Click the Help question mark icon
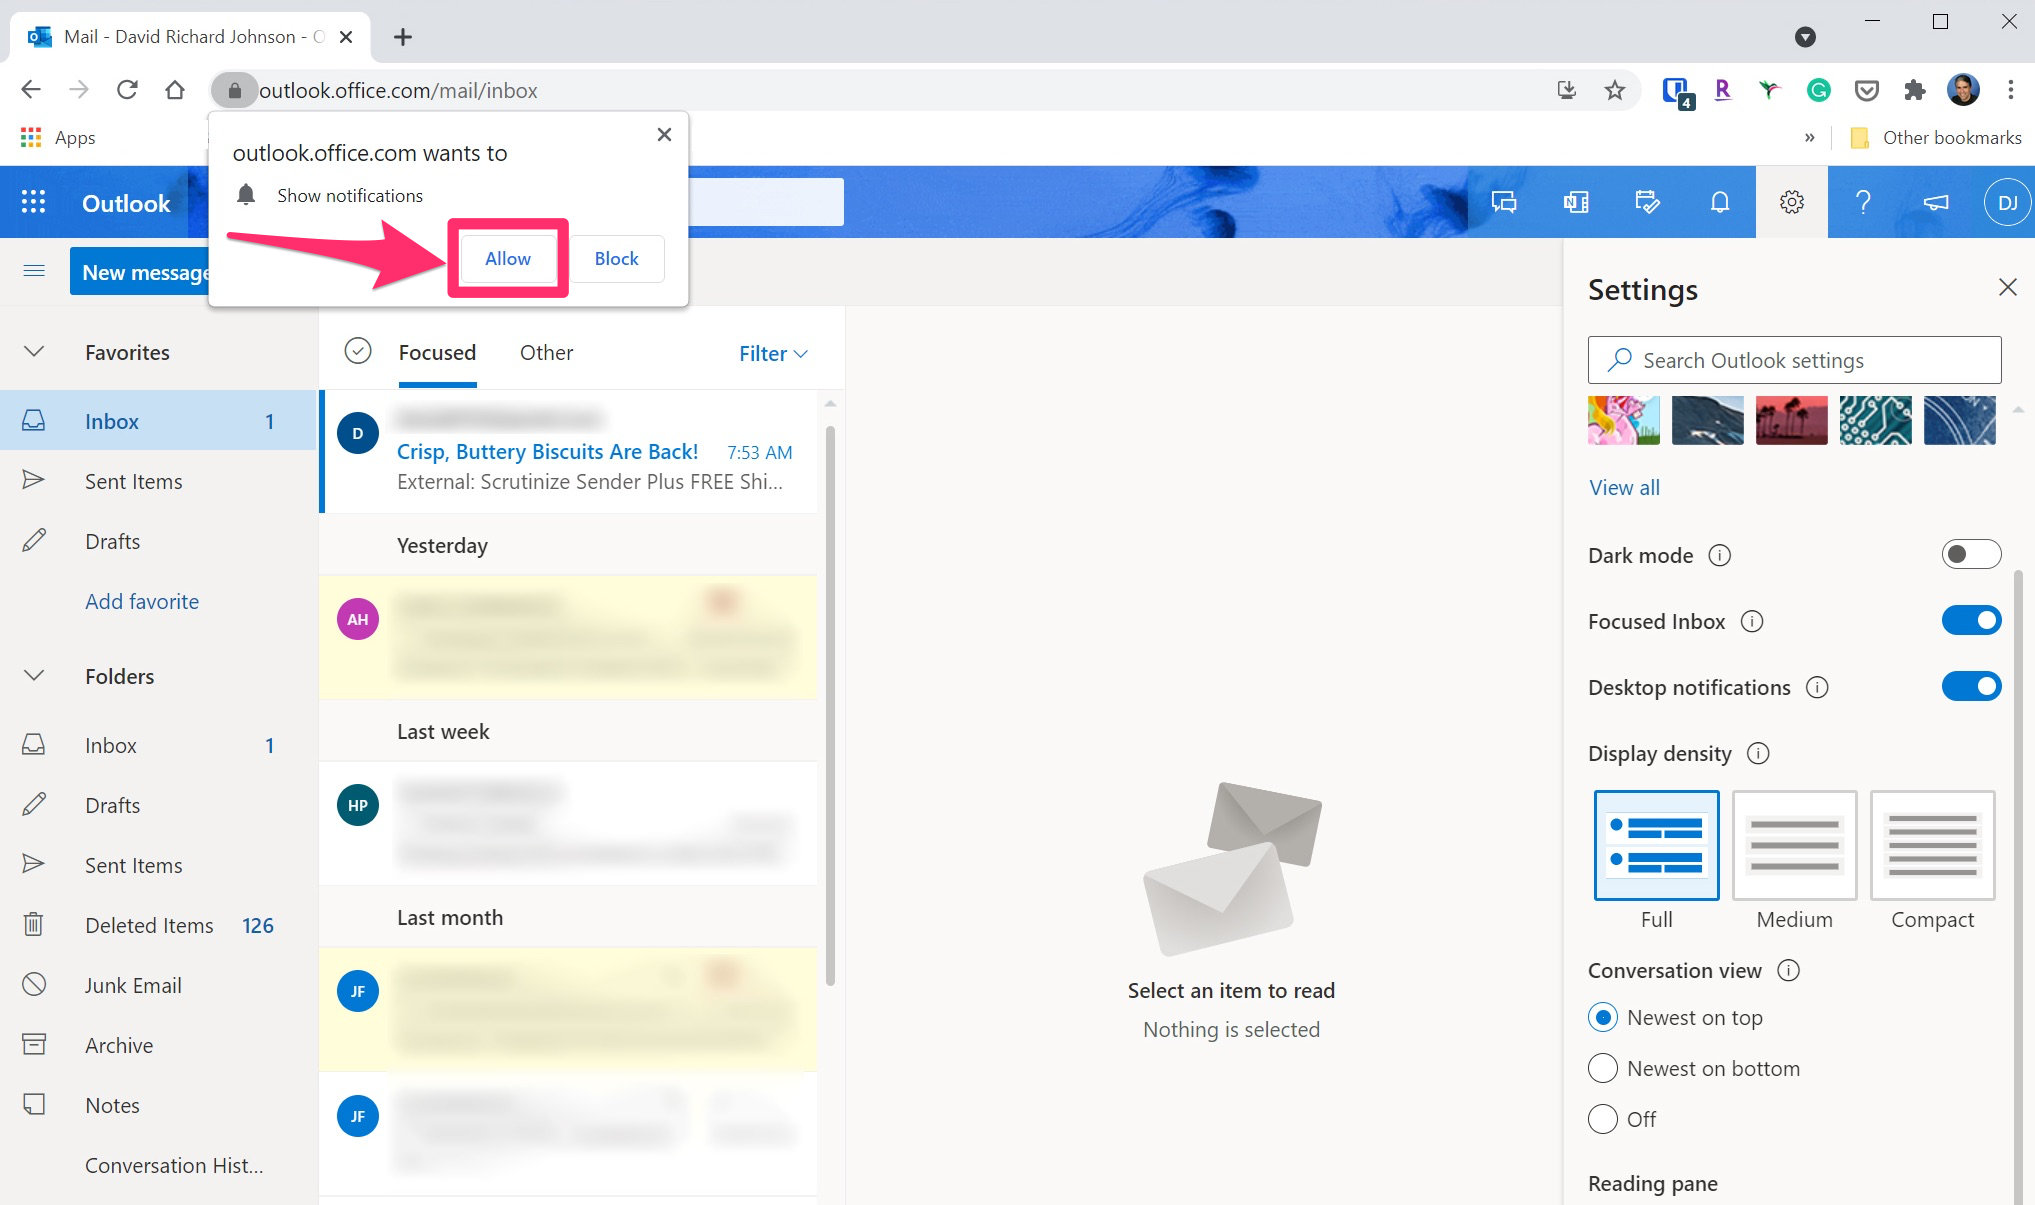 (x=1863, y=202)
